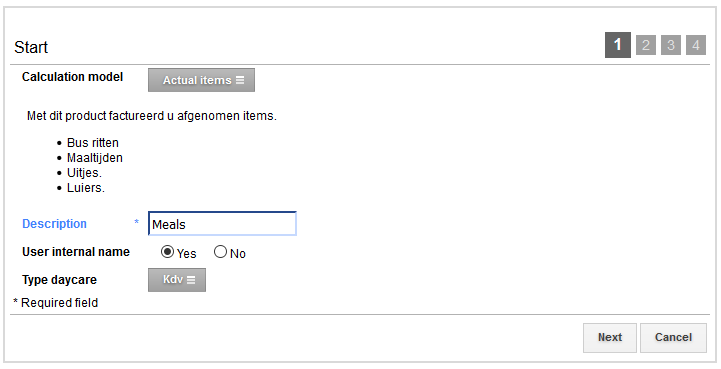The height and width of the screenshot is (369, 721).
Task: Open wizard step 4 indicator
Action: point(696,45)
